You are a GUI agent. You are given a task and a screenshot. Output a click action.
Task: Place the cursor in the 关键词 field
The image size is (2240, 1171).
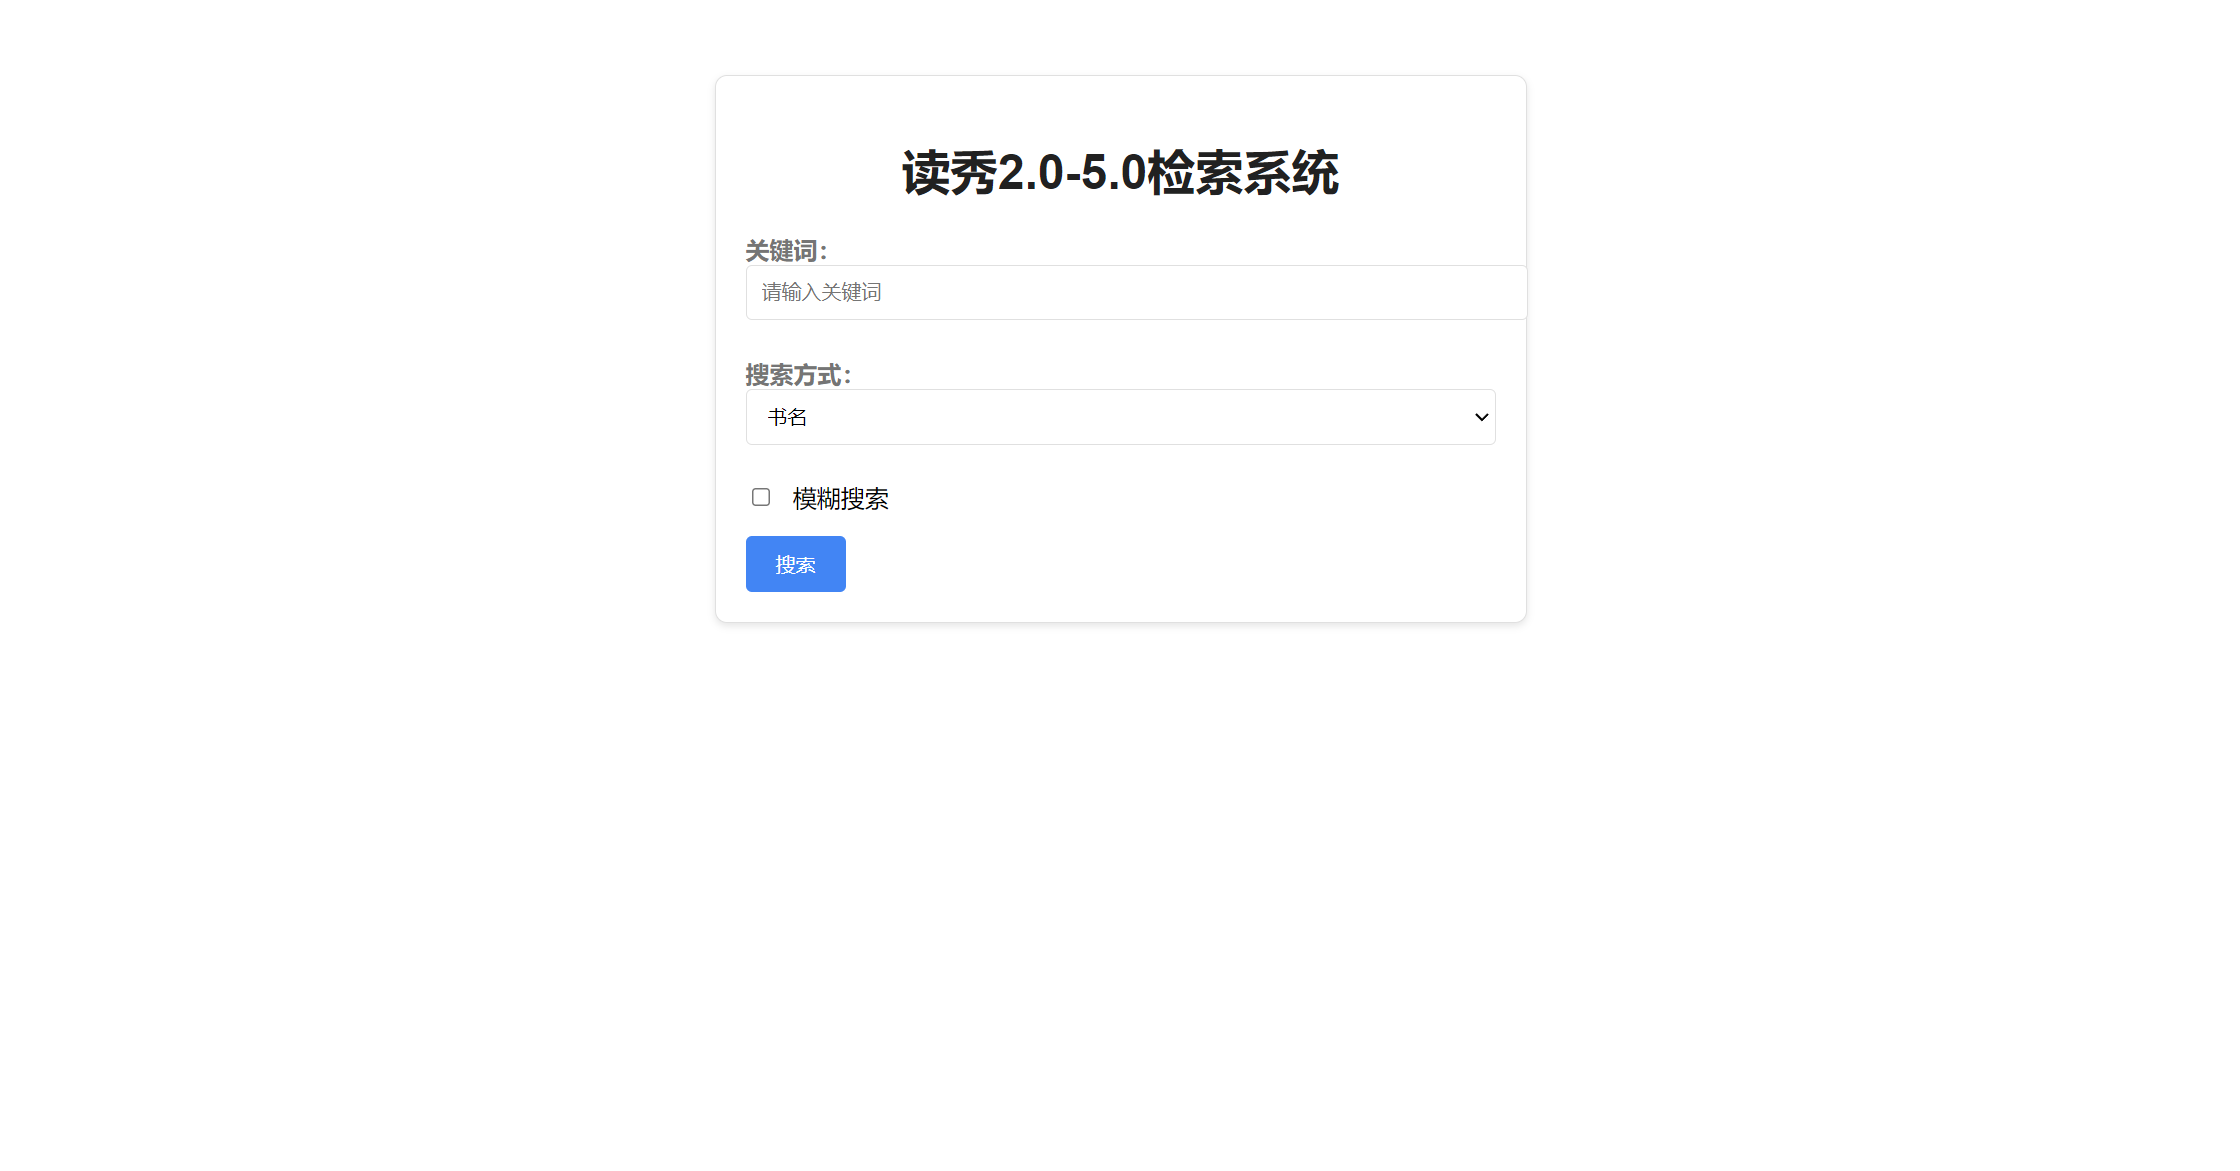pos(1136,292)
